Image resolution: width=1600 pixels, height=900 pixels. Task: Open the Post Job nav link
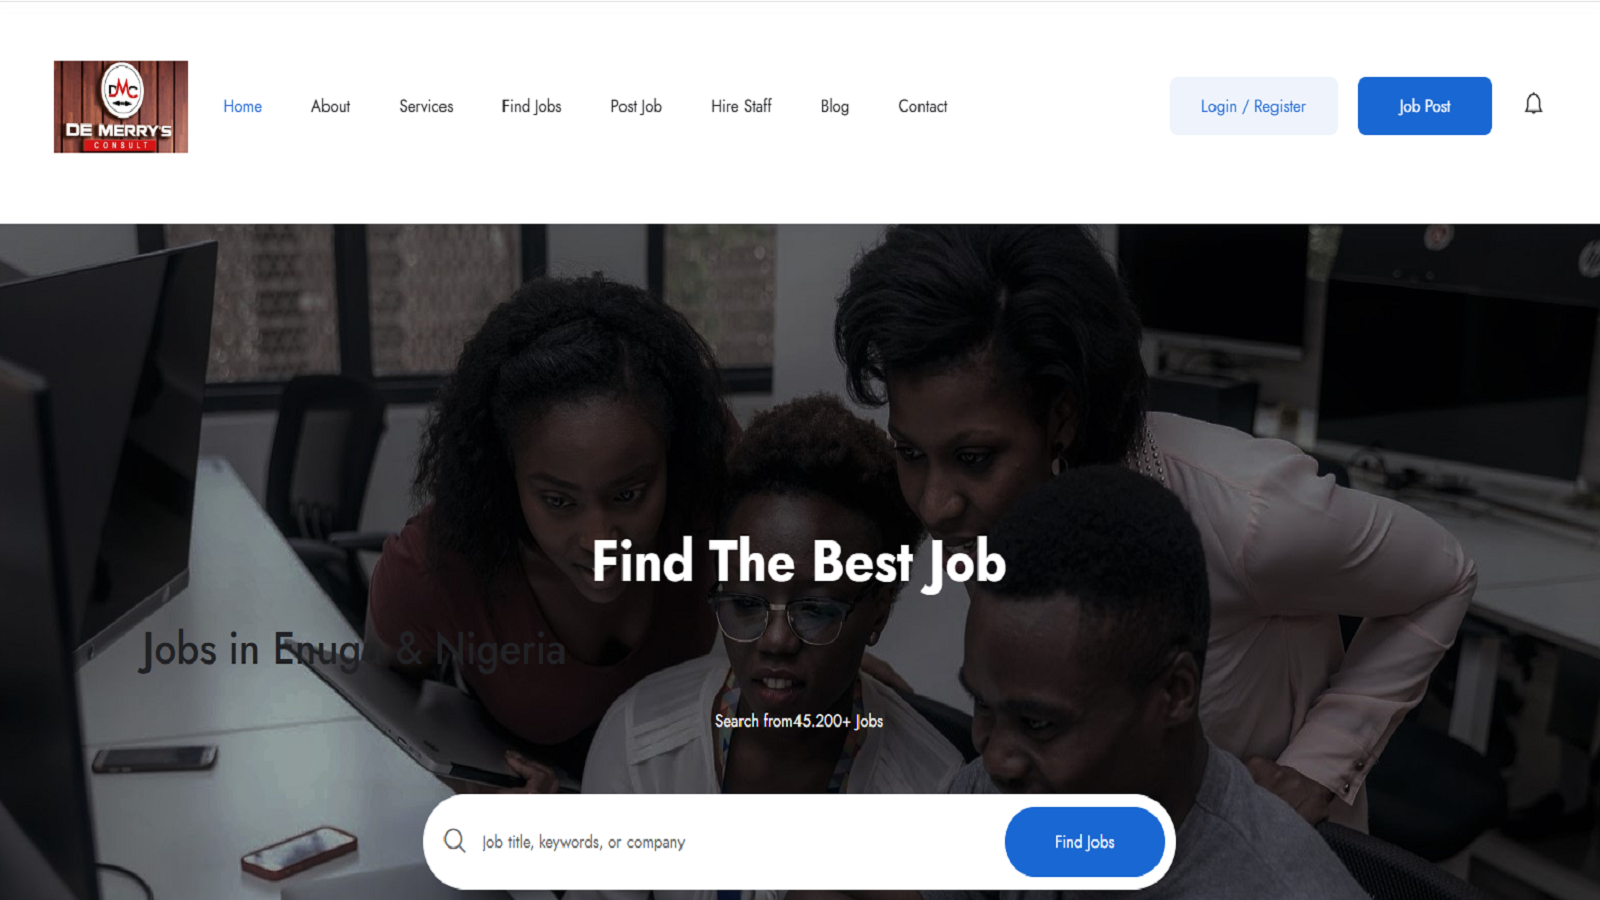tap(636, 106)
